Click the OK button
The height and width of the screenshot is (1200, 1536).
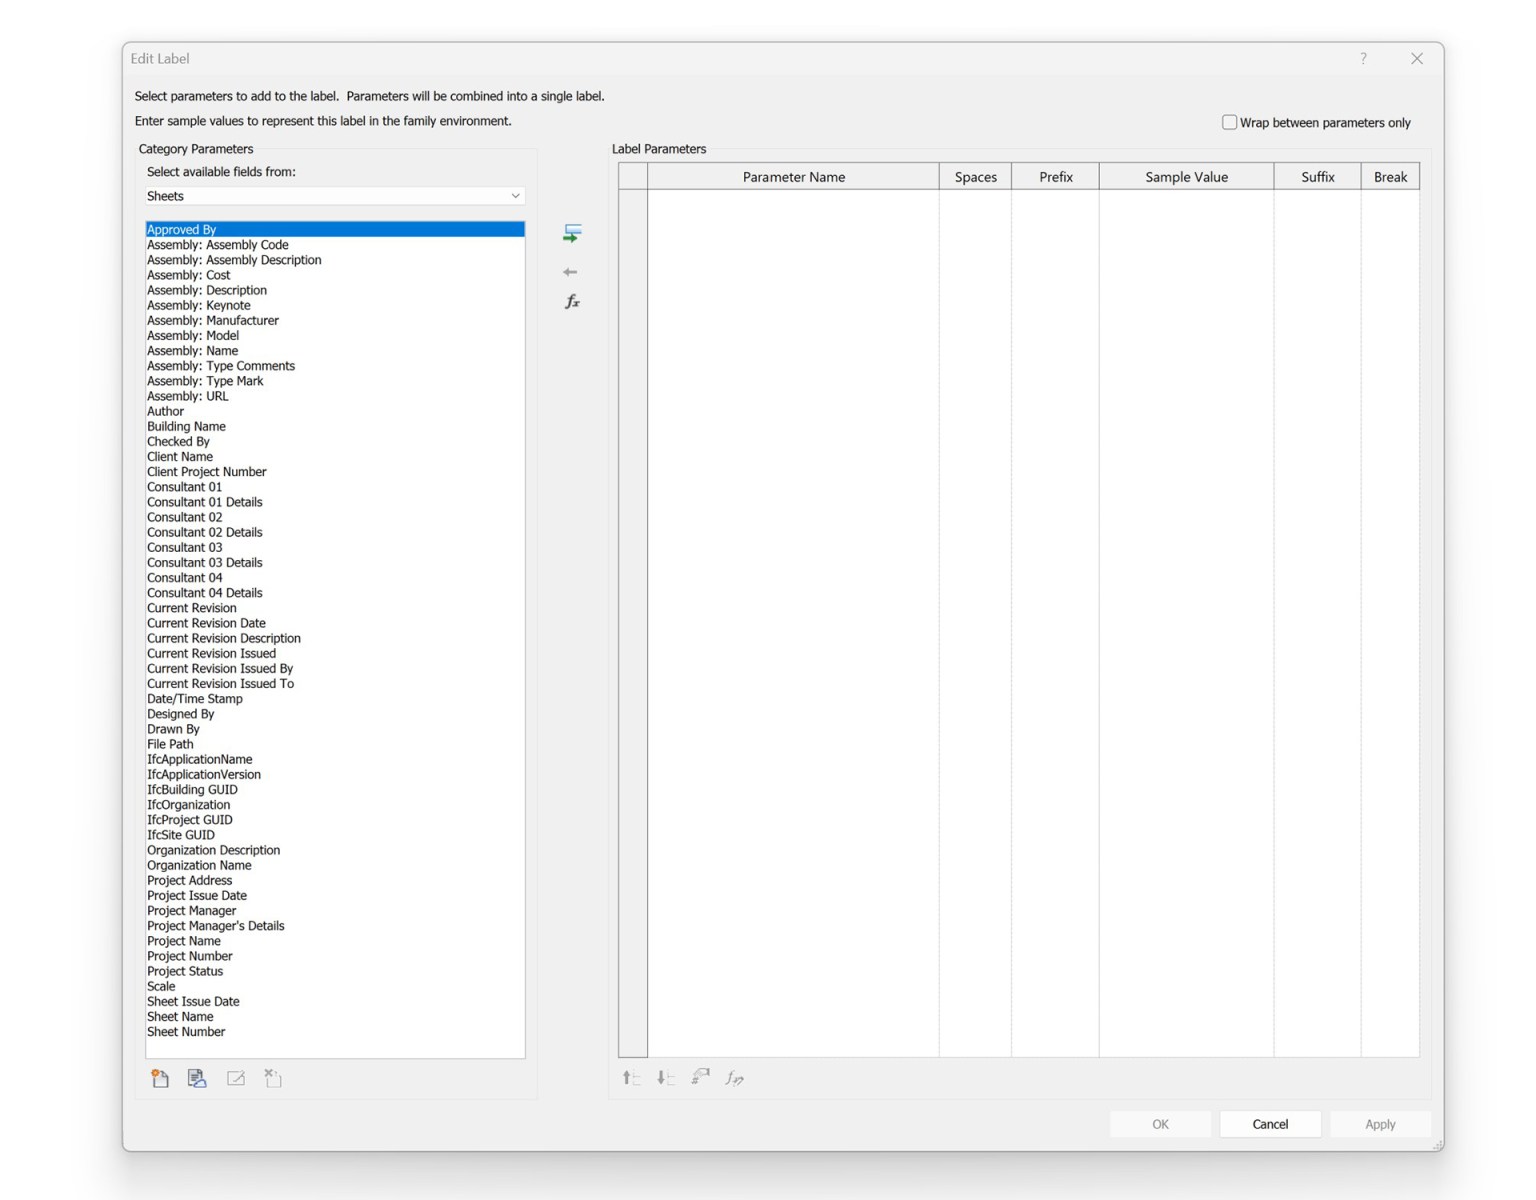tap(1160, 1124)
